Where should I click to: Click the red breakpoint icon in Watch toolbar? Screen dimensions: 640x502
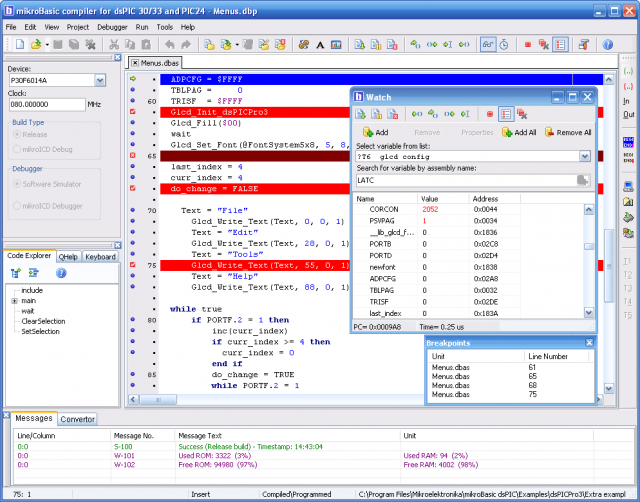[490, 114]
